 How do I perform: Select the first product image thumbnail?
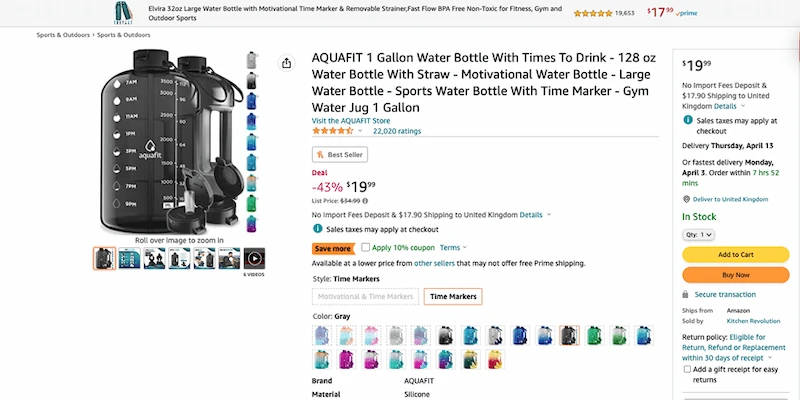click(x=105, y=257)
